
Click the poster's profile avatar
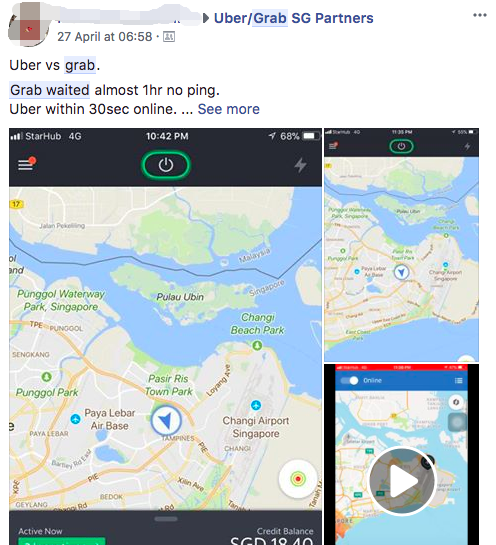[x=28, y=25]
